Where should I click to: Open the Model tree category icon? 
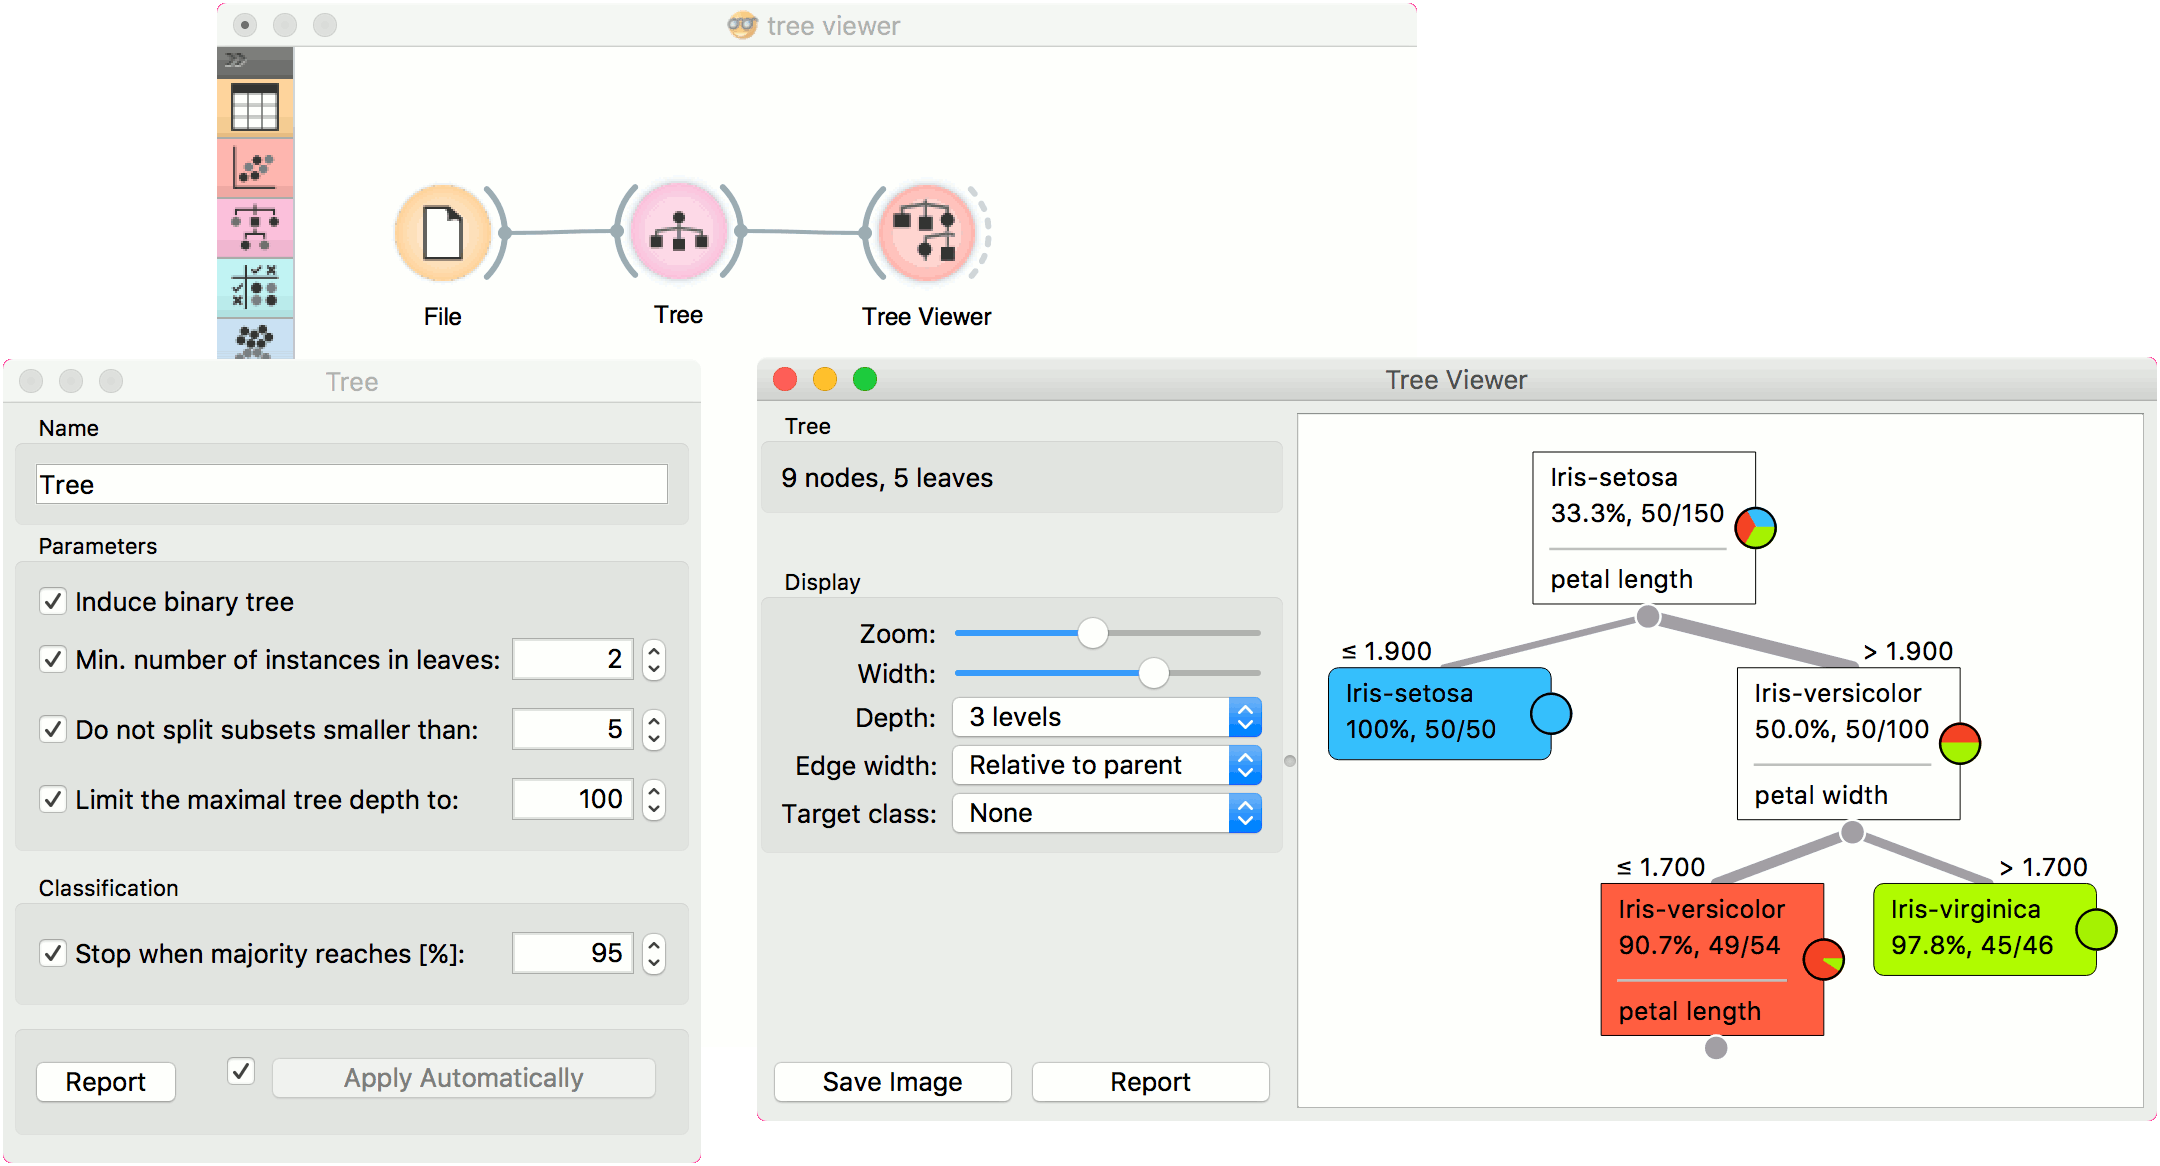tap(255, 228)
